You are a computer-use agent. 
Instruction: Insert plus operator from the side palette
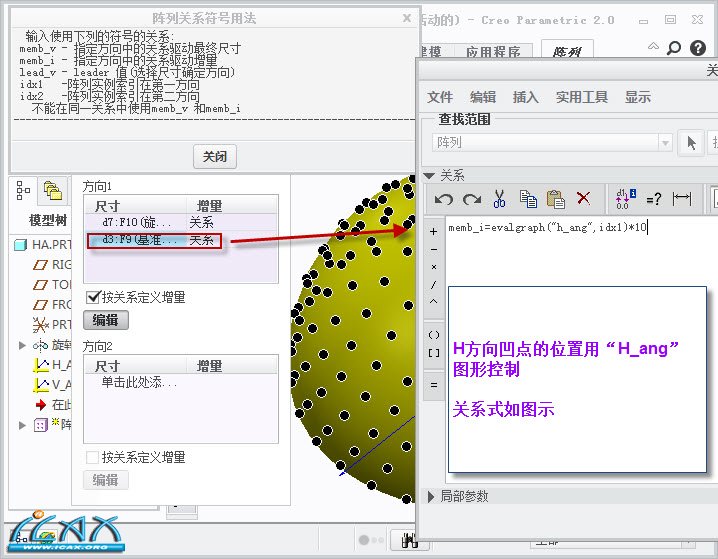(x=433, y=232)
